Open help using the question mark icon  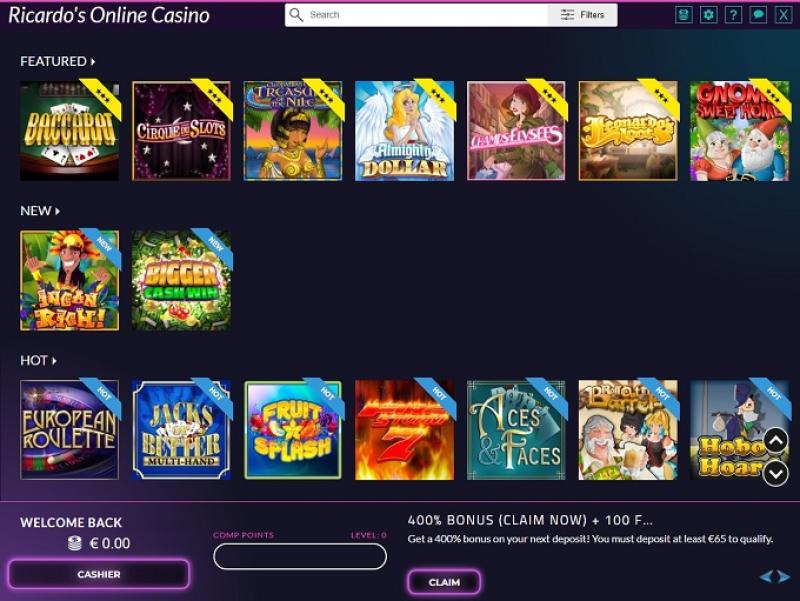click(x=733, y=15)
